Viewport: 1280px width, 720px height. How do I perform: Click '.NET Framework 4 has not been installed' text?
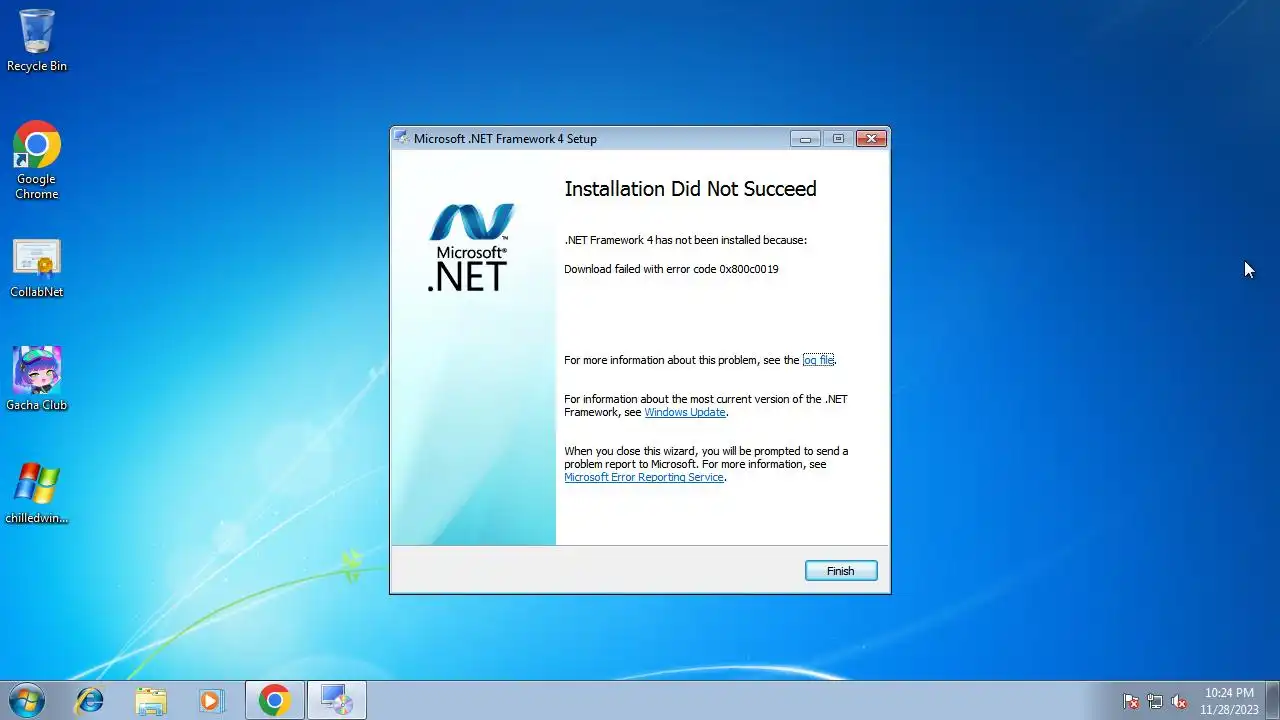pos(685,240)
